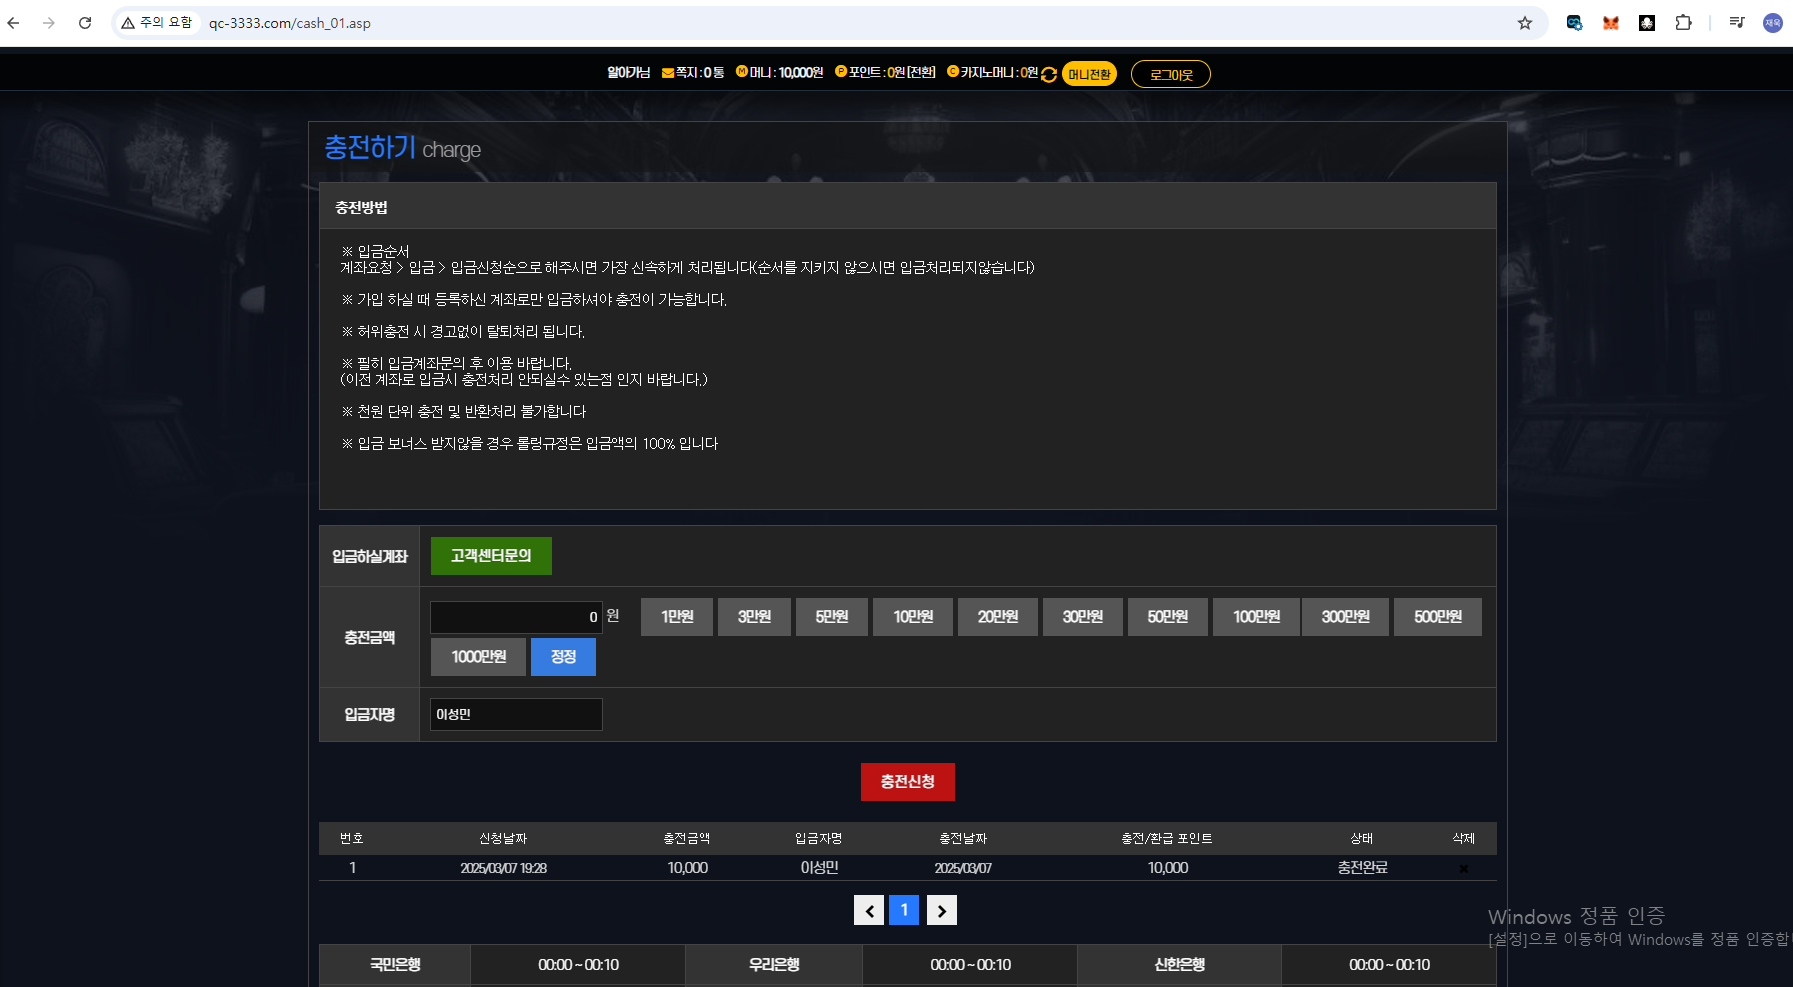
Task: Go to the previous history page arrow
Action: (869, 910)
